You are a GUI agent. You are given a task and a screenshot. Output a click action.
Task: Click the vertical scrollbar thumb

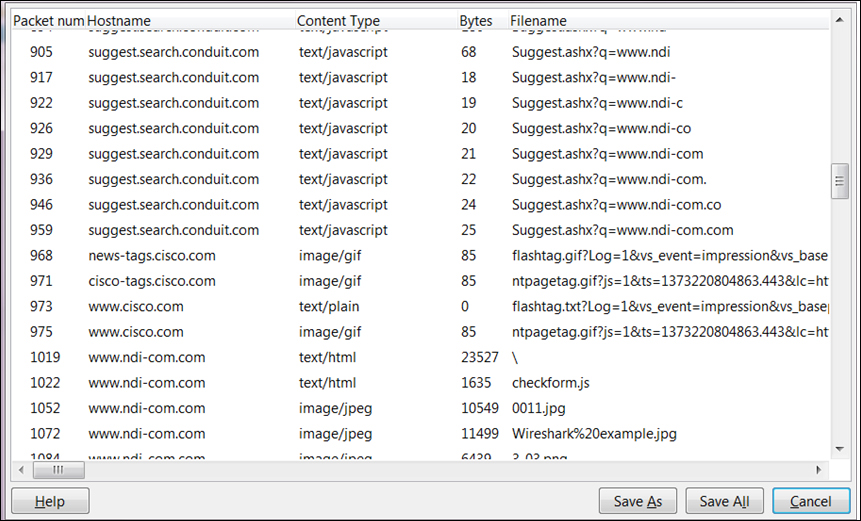[x=839, y=181]
